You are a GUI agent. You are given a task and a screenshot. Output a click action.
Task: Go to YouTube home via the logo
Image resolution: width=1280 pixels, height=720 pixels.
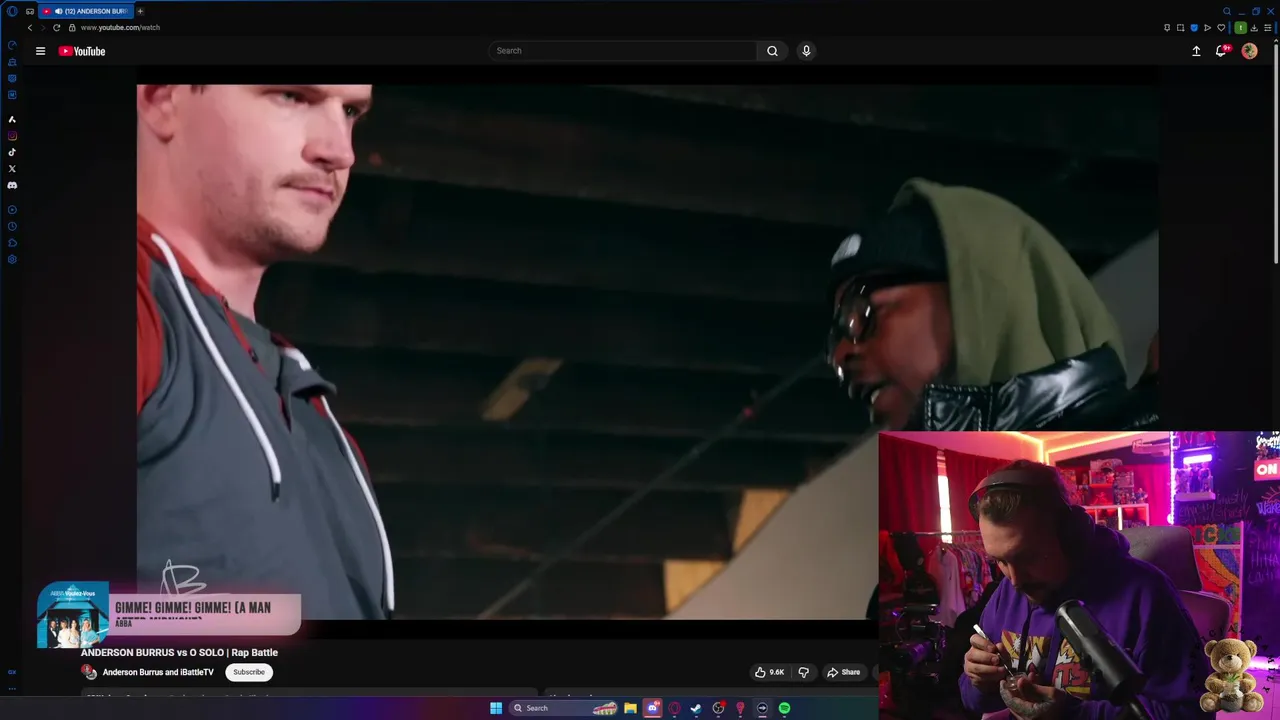[82, 51]
